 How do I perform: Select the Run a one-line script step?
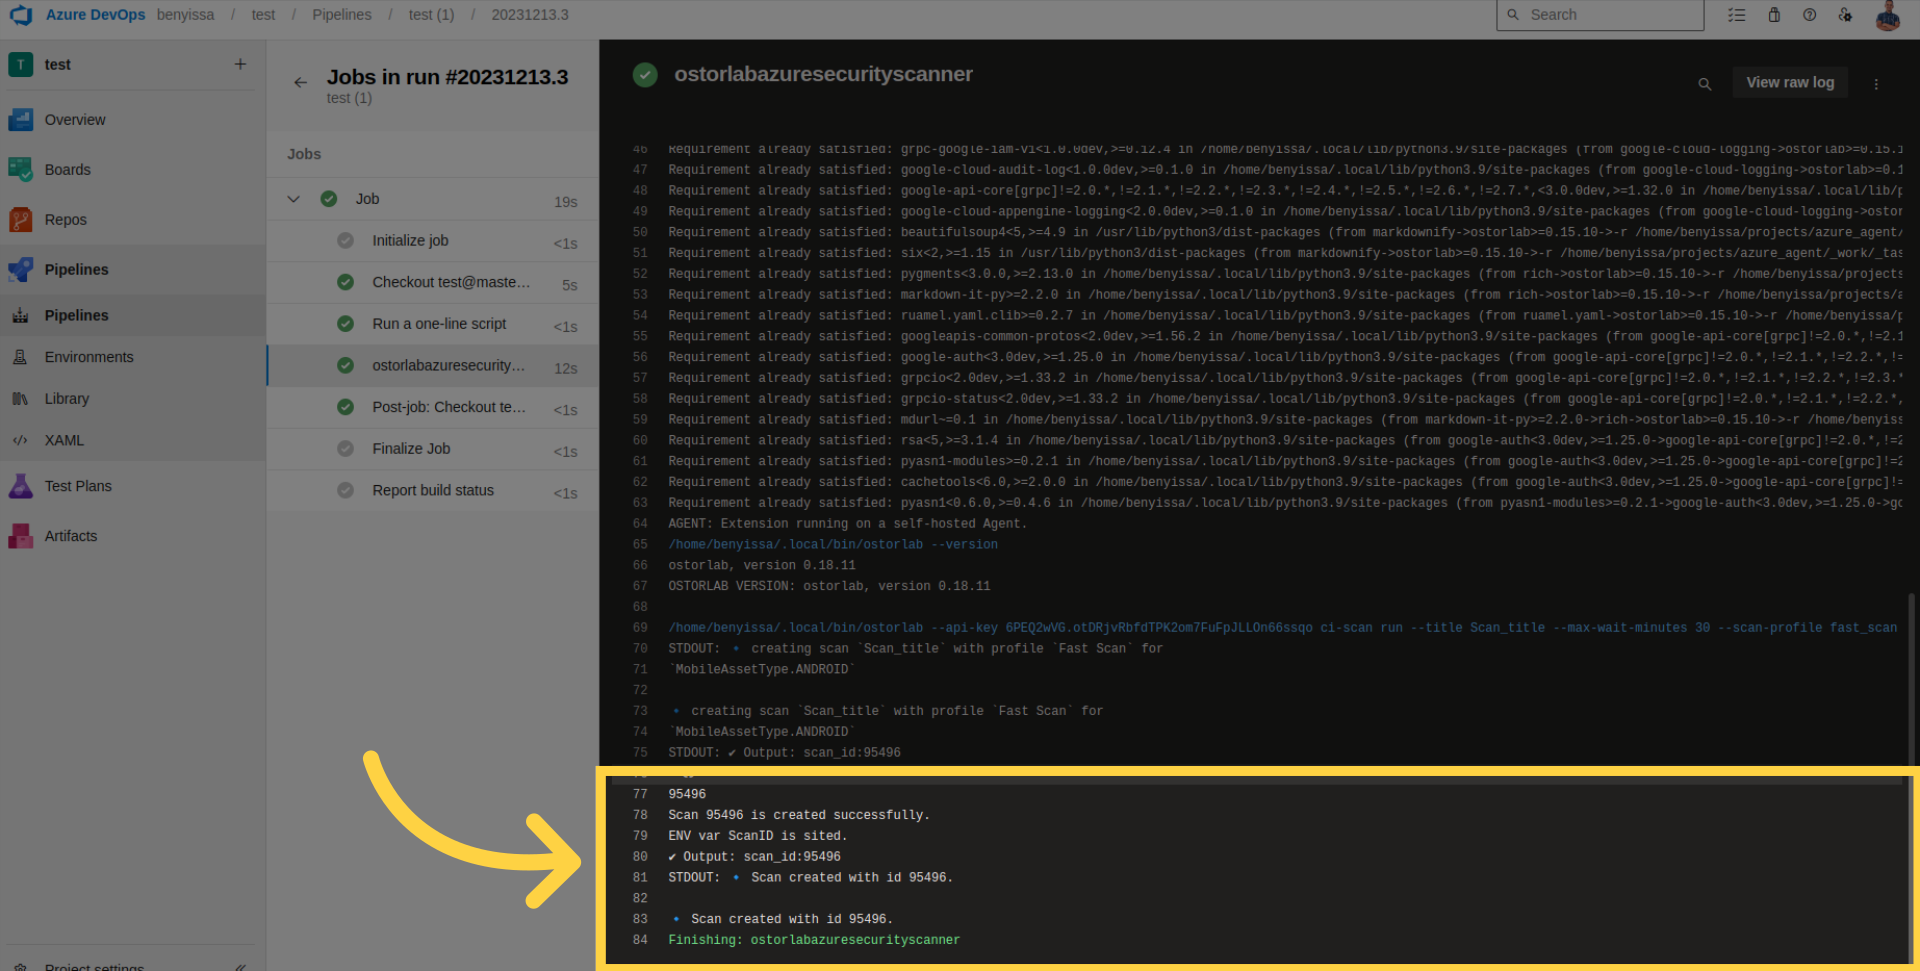pyautogui.click(x=439, y=324)
